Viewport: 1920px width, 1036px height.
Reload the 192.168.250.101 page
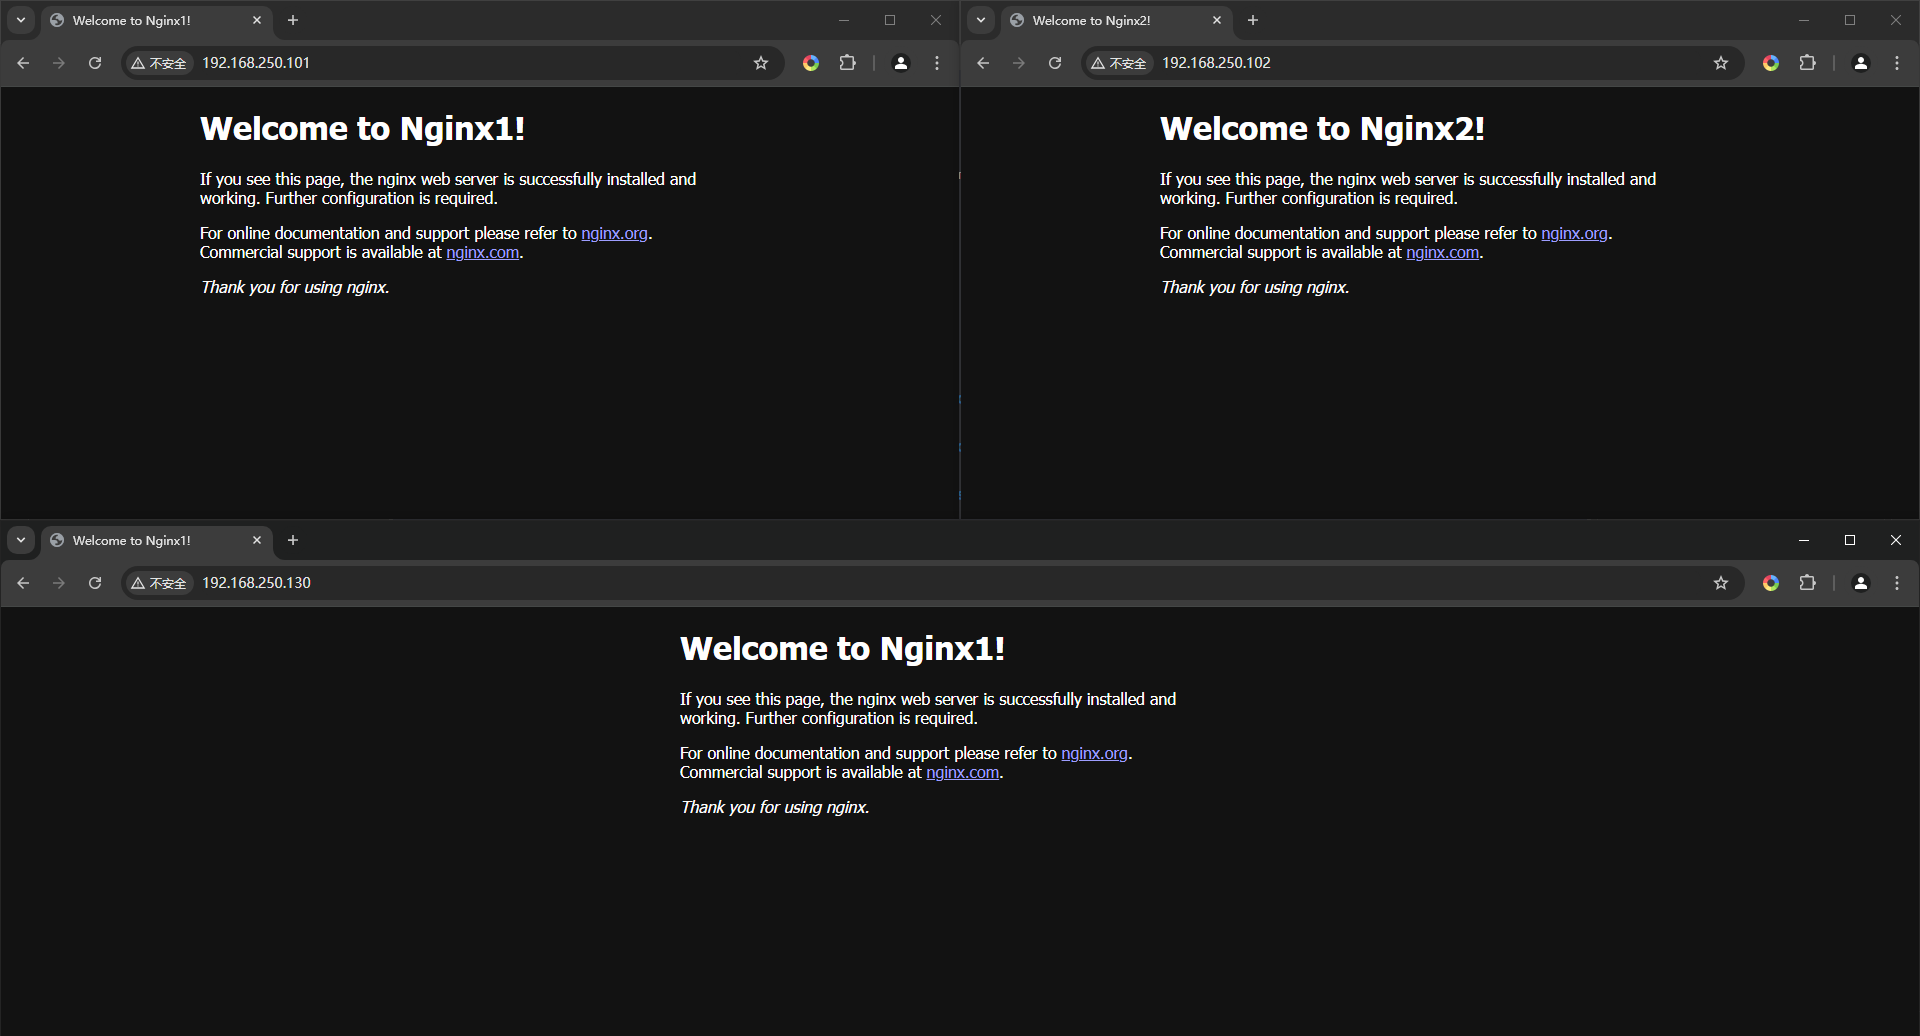(x=95, y=63)
